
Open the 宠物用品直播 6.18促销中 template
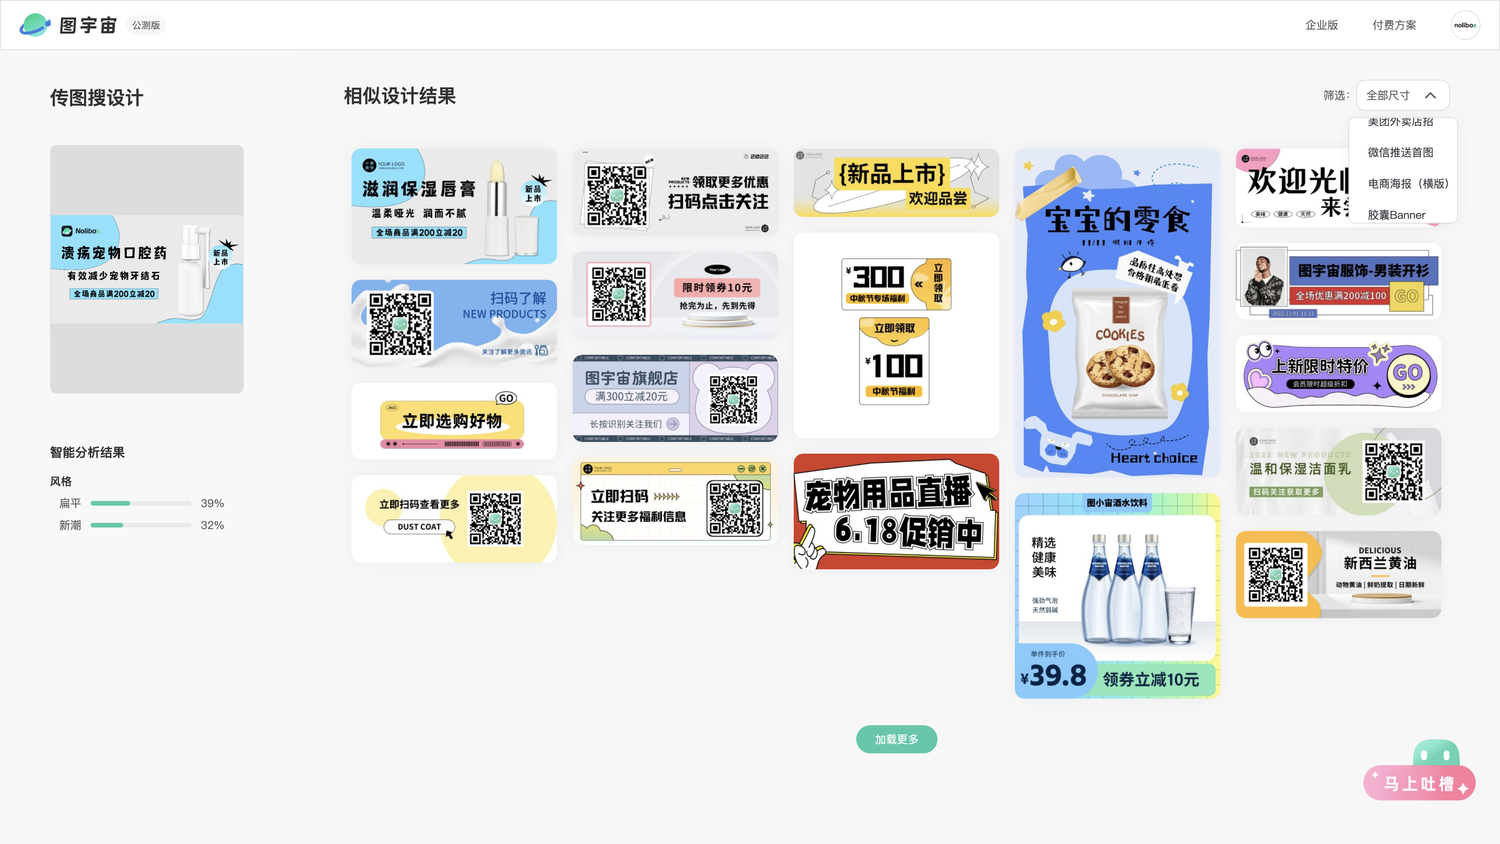coord(896,511)
